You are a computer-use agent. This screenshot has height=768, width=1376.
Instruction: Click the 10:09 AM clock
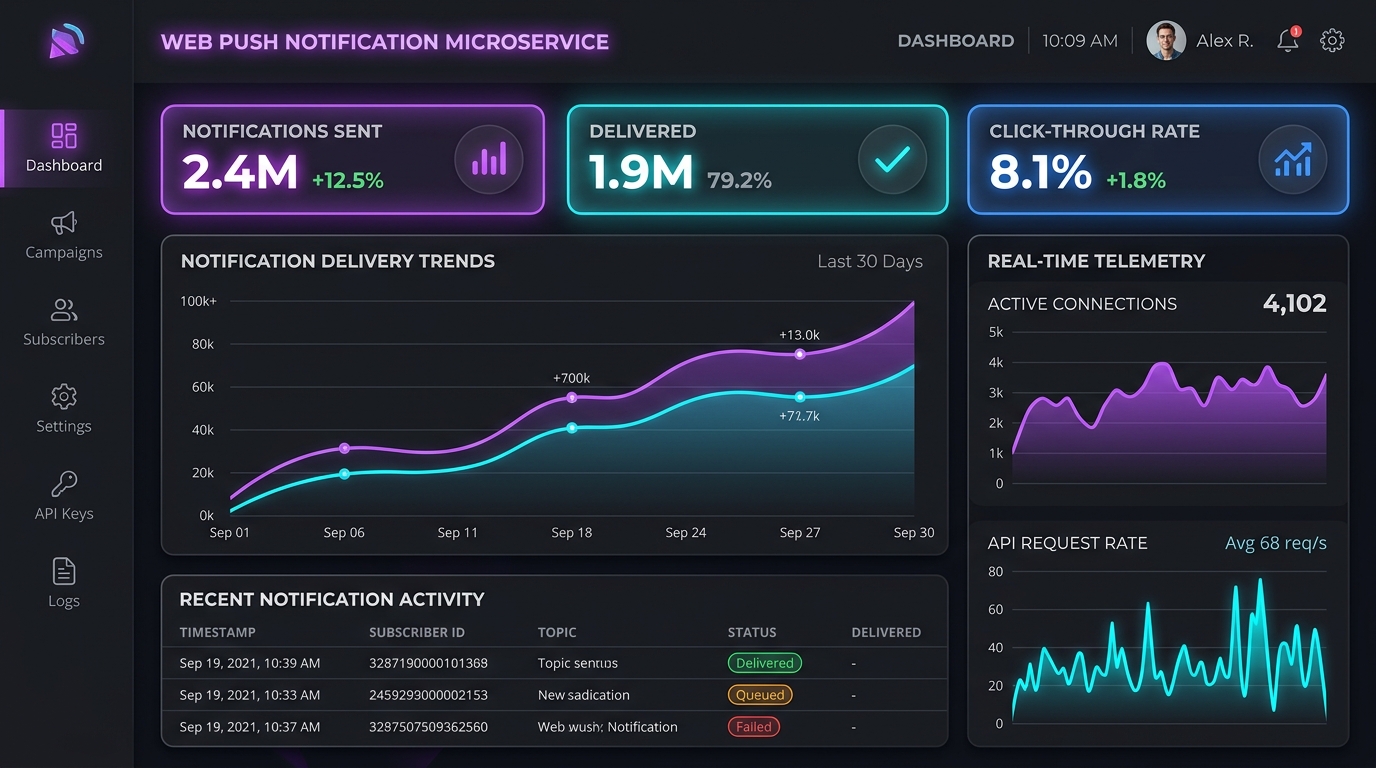(1080, 41)
